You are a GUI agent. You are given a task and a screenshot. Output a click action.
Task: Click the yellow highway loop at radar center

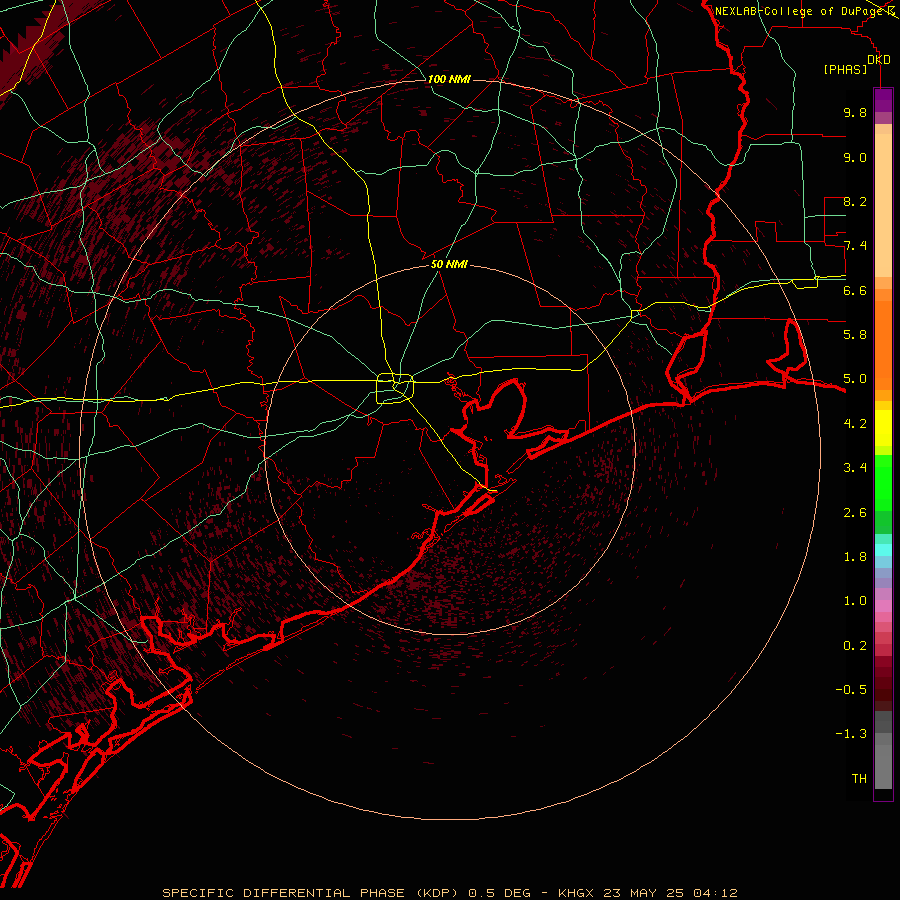[x=395, y=389]
